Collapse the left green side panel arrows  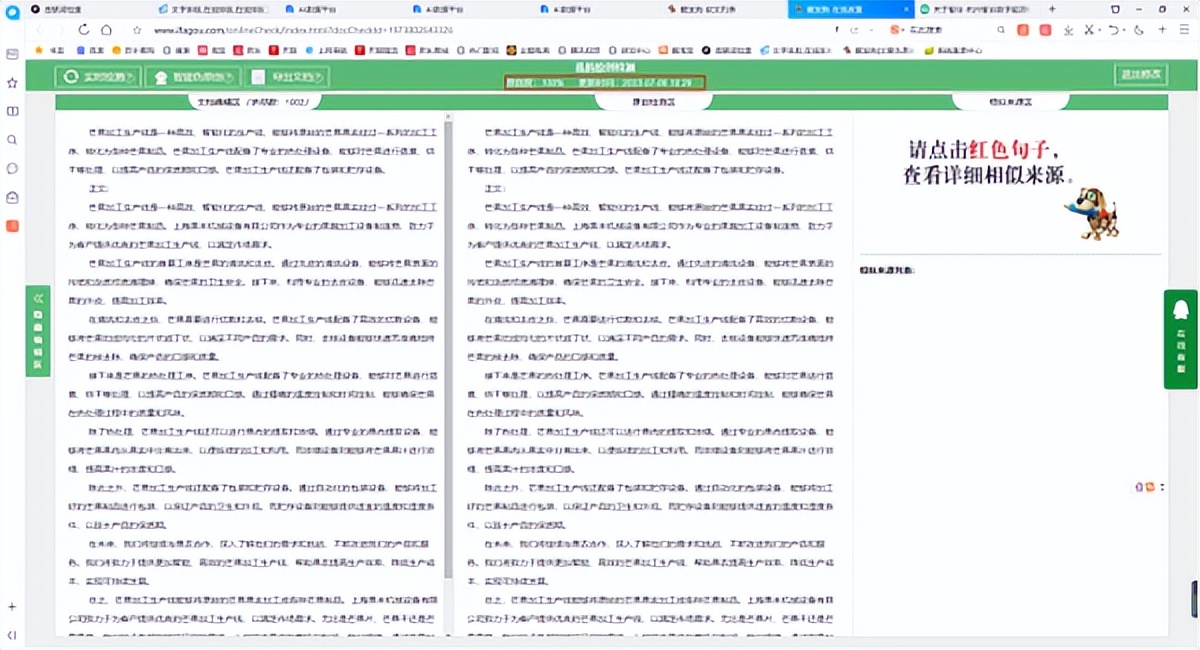click(x=38, y=298)
